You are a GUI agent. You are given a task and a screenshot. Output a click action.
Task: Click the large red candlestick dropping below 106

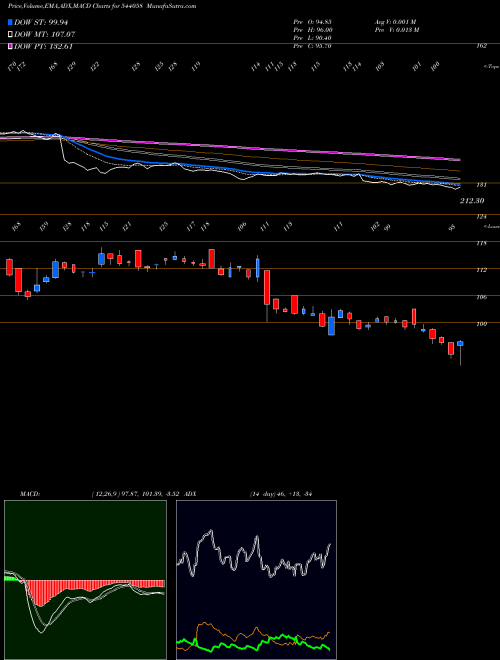coord(267,287)
